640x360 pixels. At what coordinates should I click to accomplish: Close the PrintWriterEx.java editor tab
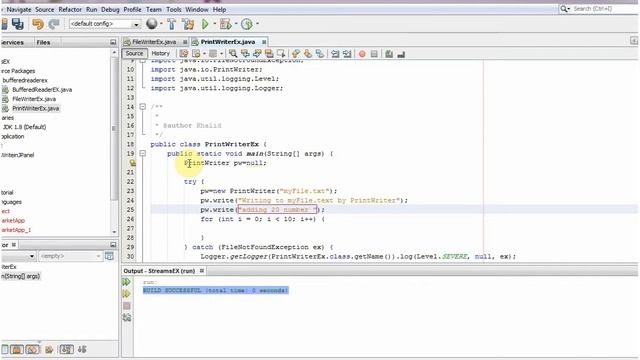pos(264,42)
